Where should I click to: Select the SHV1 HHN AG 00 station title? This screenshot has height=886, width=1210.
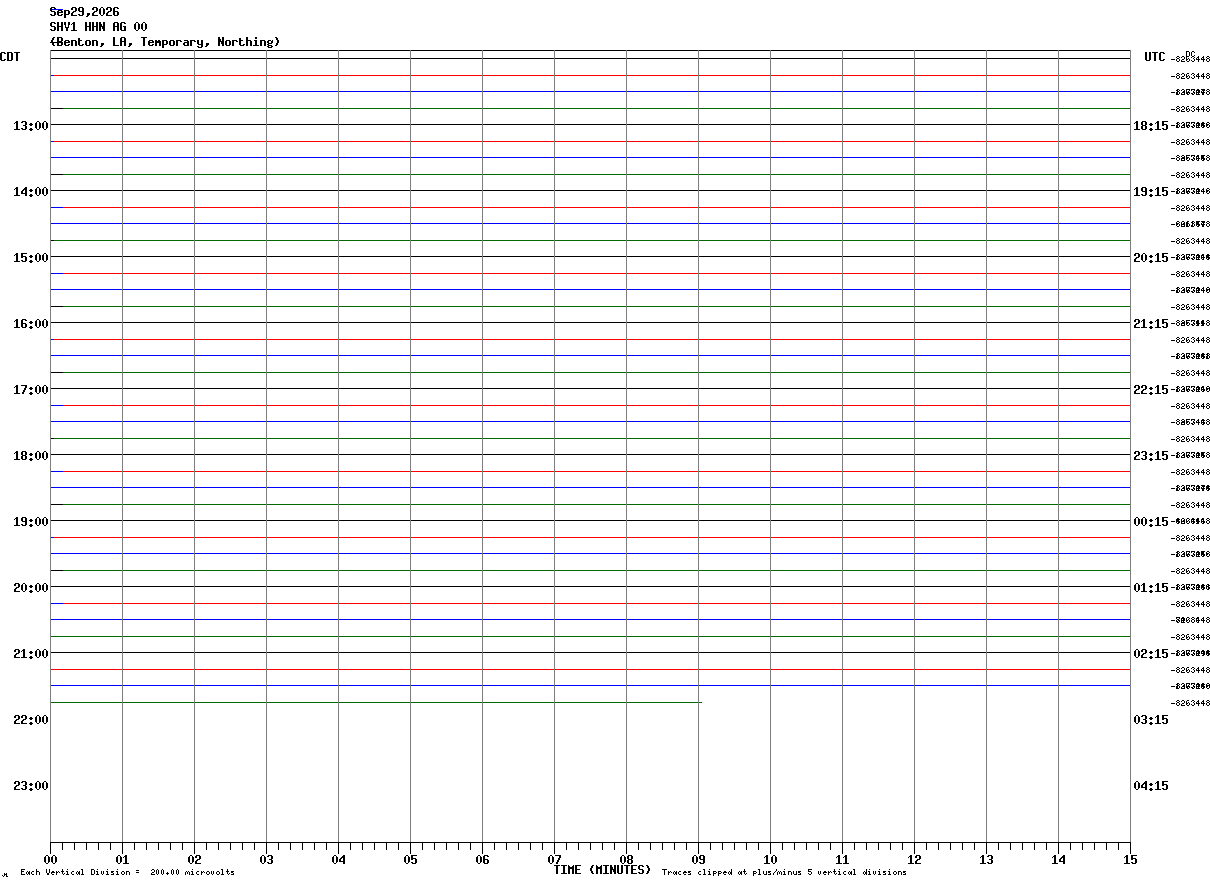[99, 27]
